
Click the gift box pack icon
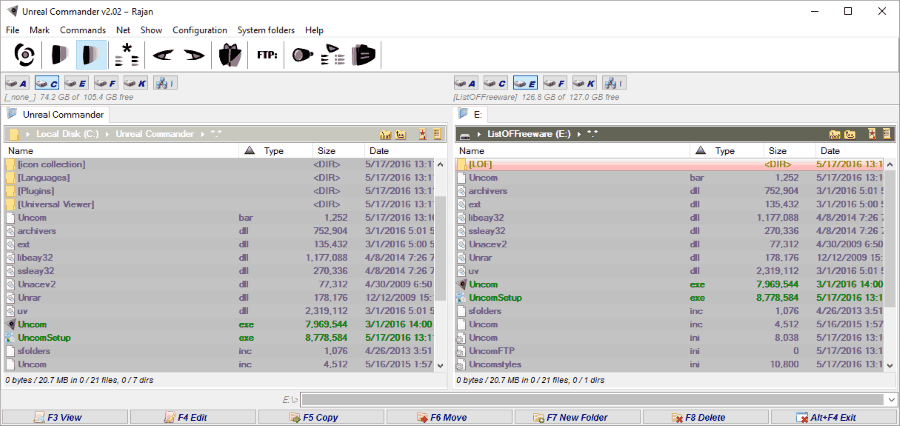(x=230, y=55)
